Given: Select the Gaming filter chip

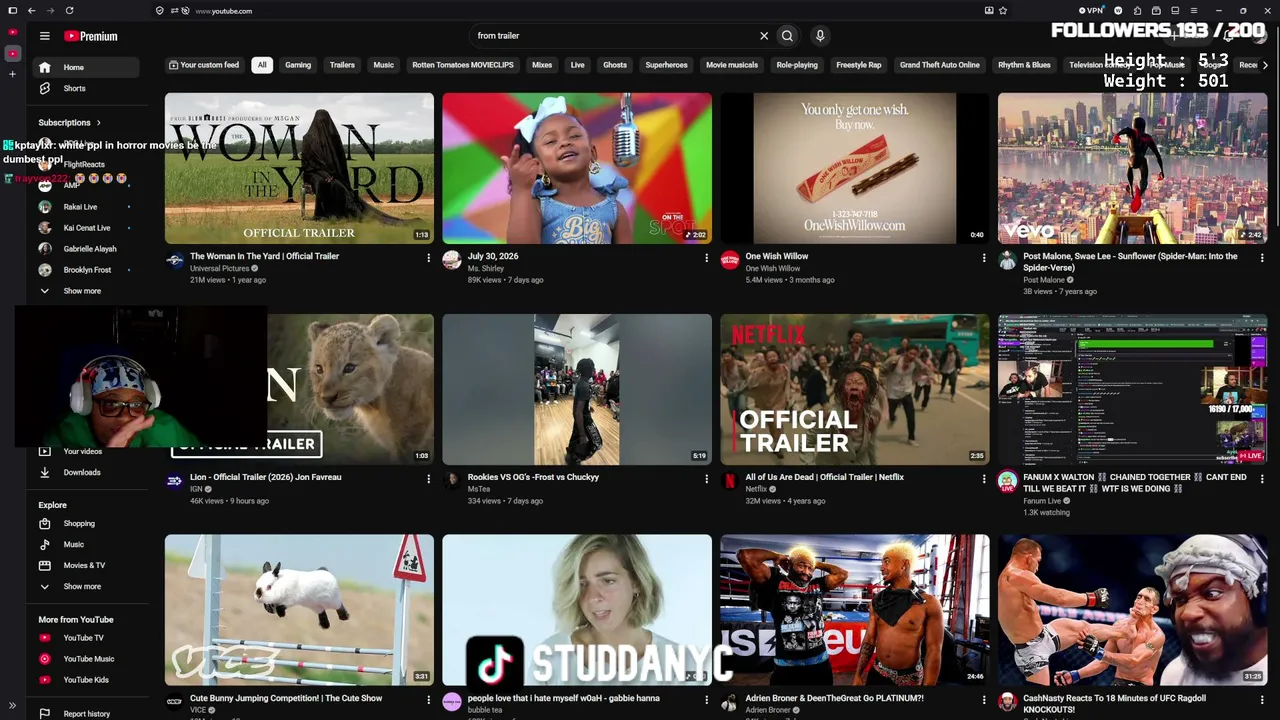Looking at the screenshot, I should [298, 65].
